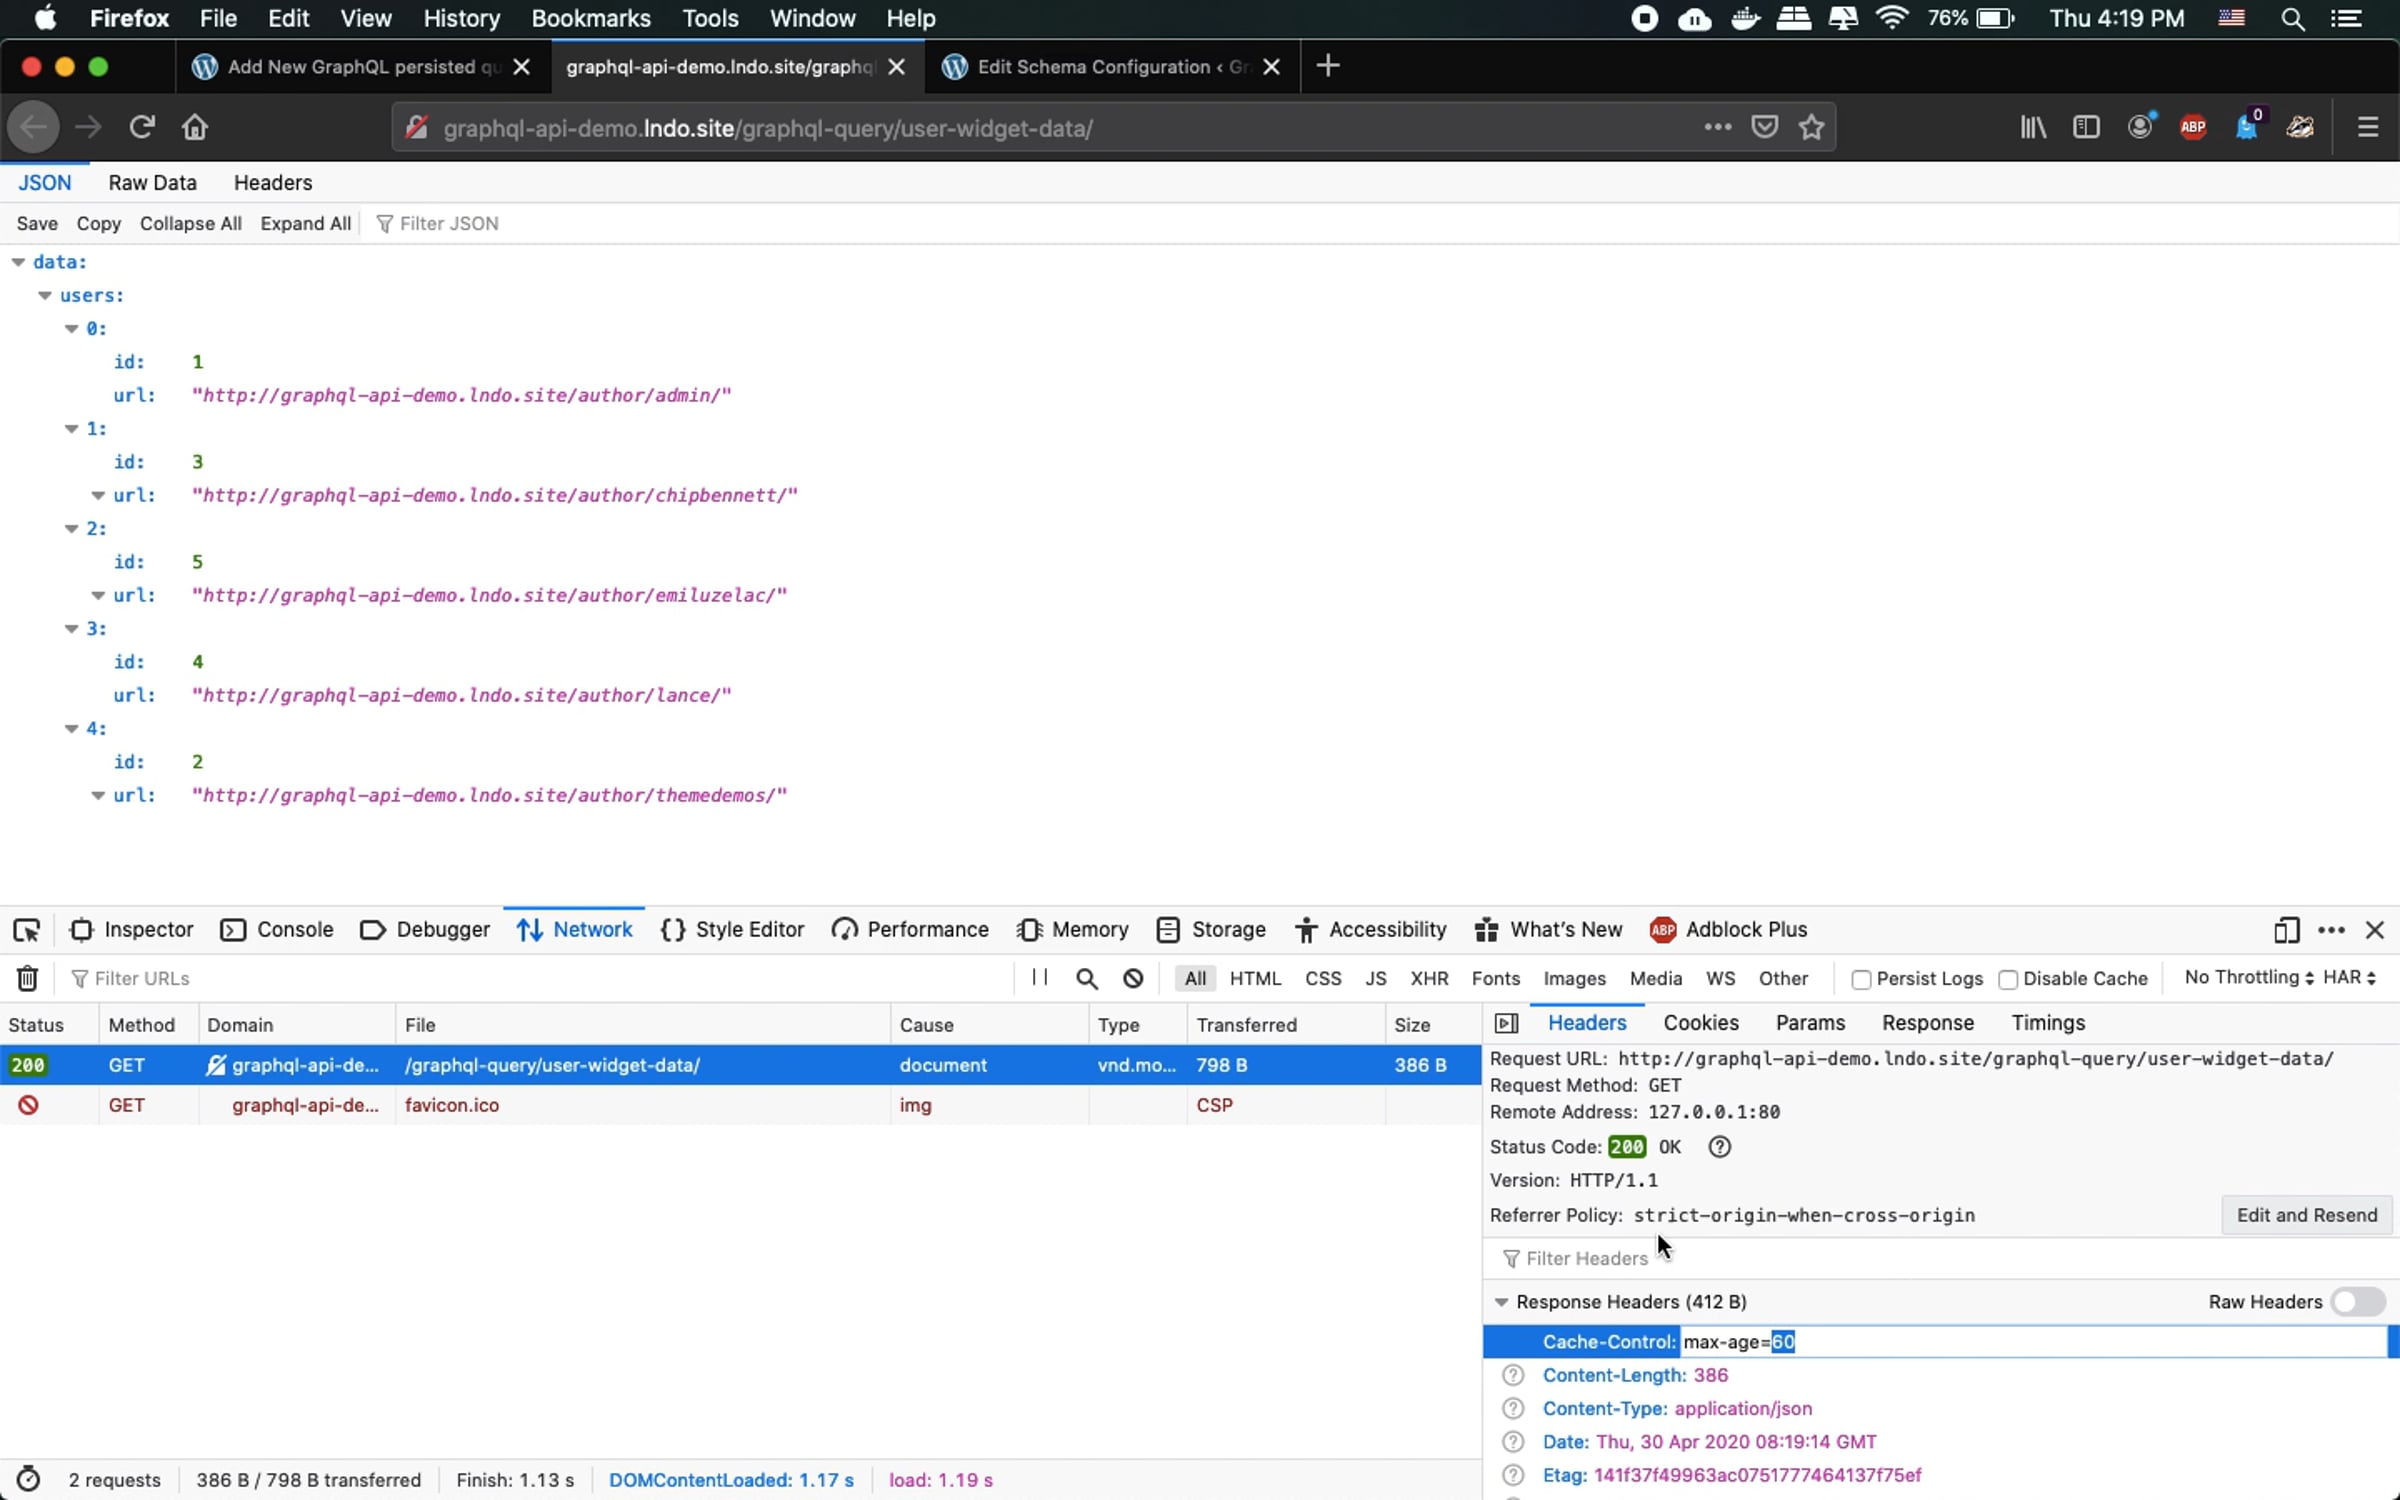Viewport: 2400px width, 1500px height.
Task: Go to the Firefox home page
Action: coord(194,127)
